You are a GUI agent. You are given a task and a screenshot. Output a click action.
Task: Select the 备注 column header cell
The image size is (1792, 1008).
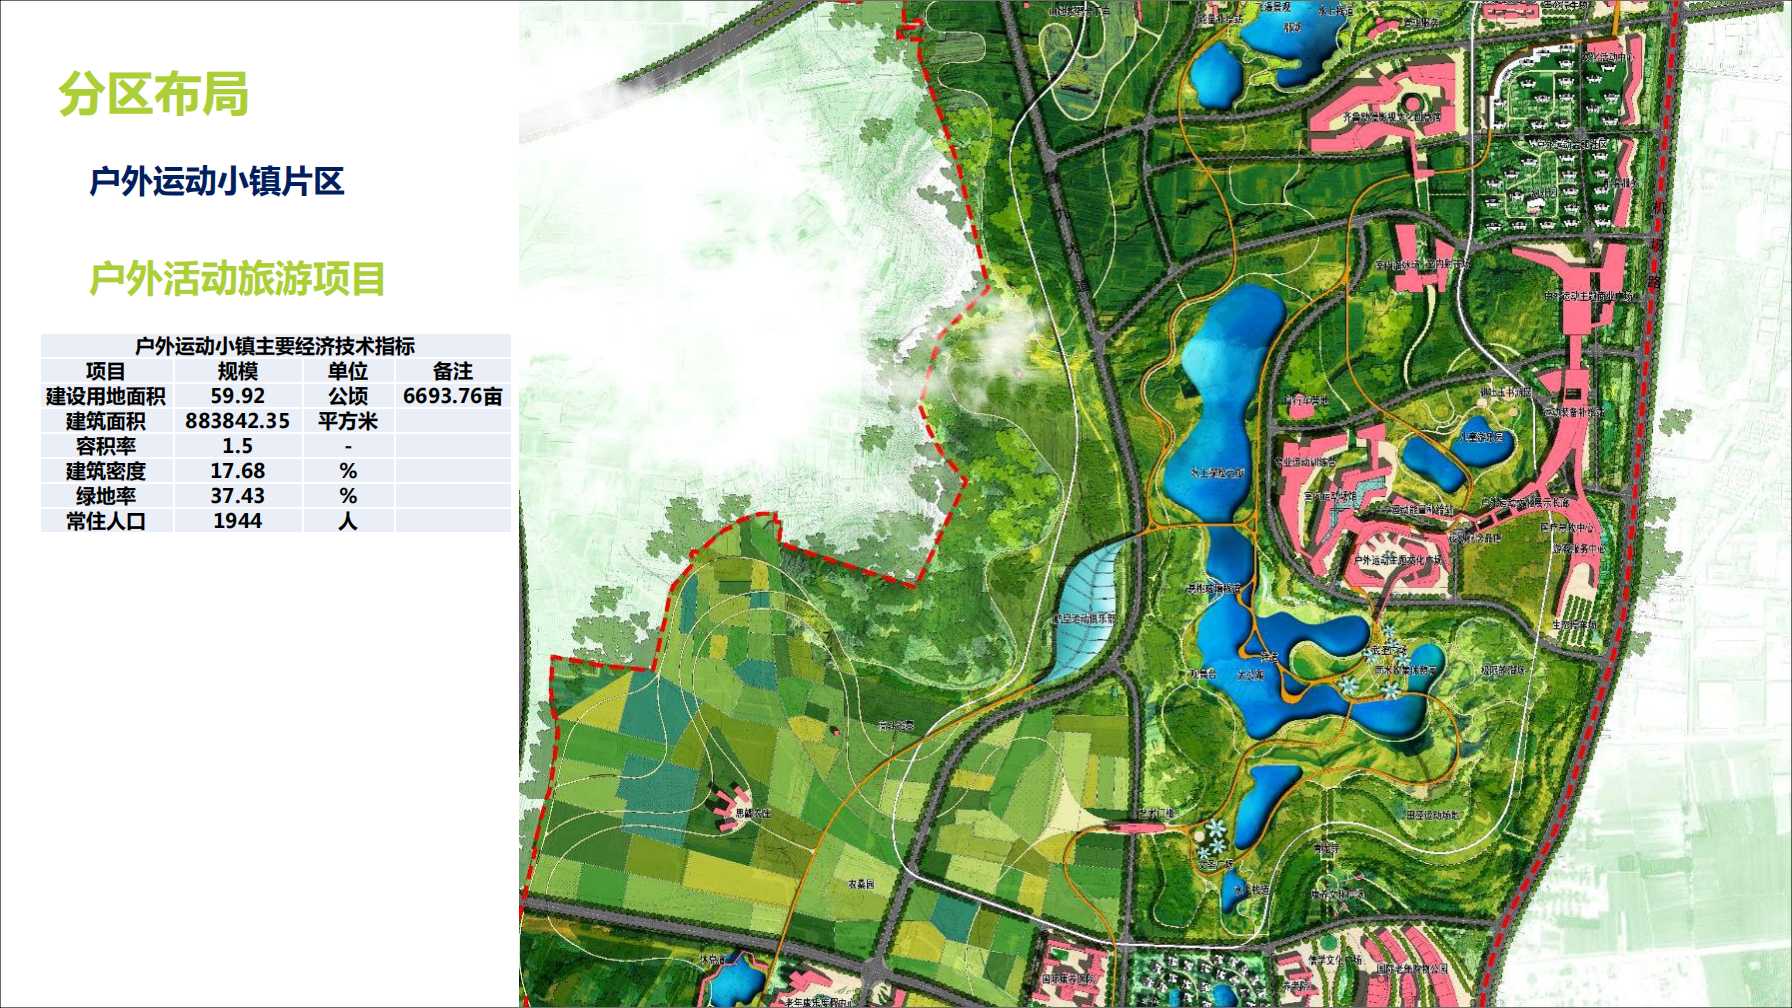click(452, 371)
